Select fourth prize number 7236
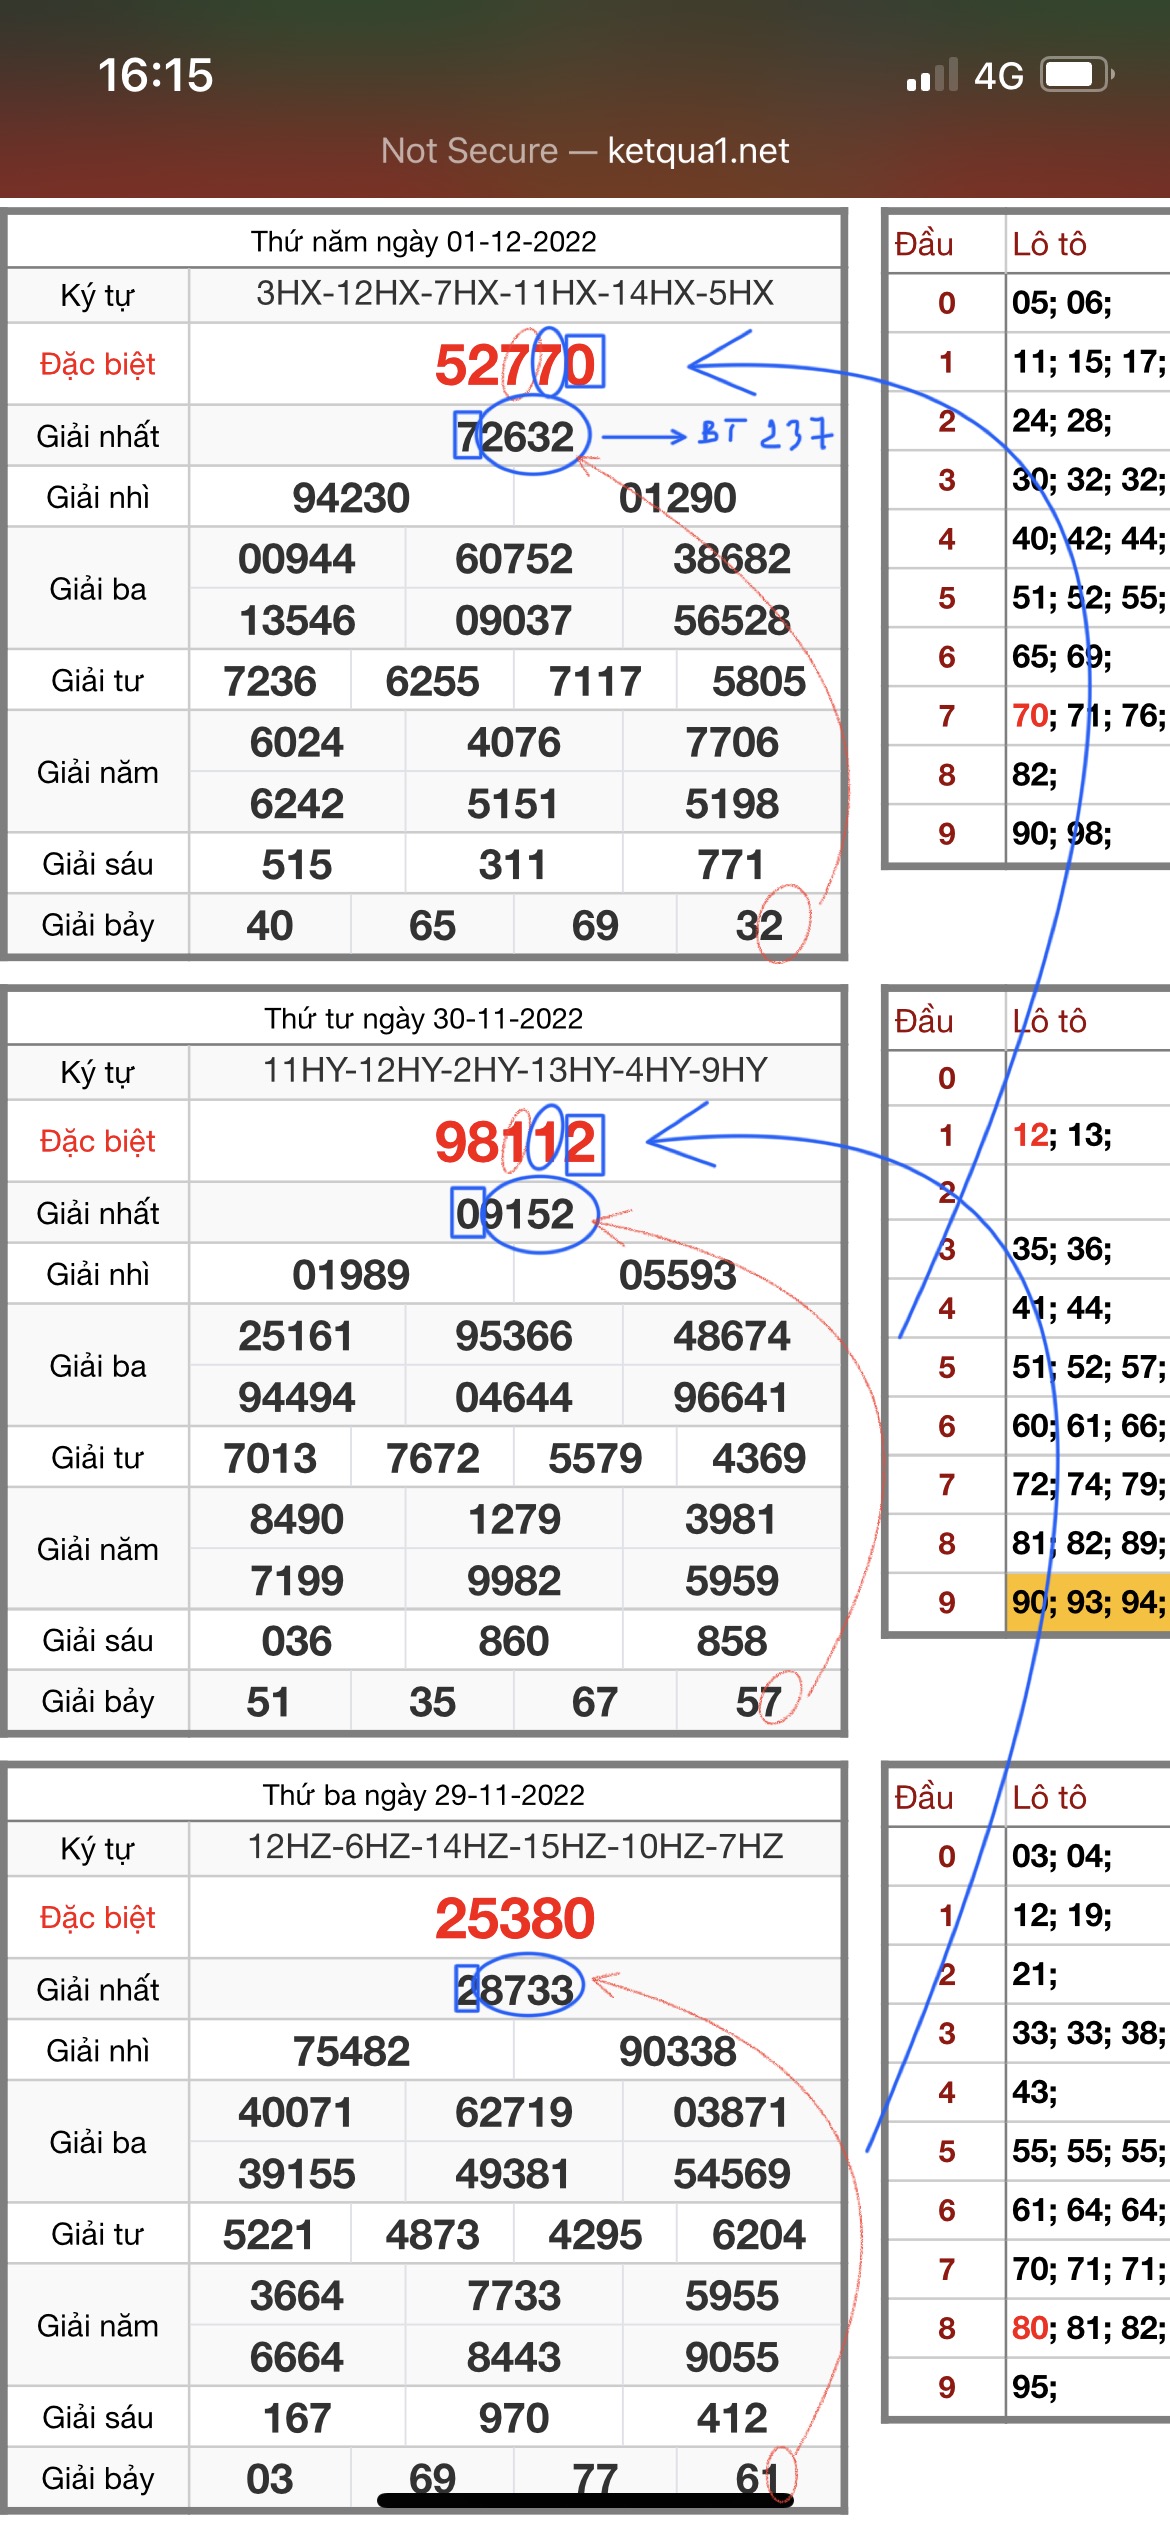The height and width of the screenshot is (2532, 1170). pyautogui.click(x=270, y=682)
